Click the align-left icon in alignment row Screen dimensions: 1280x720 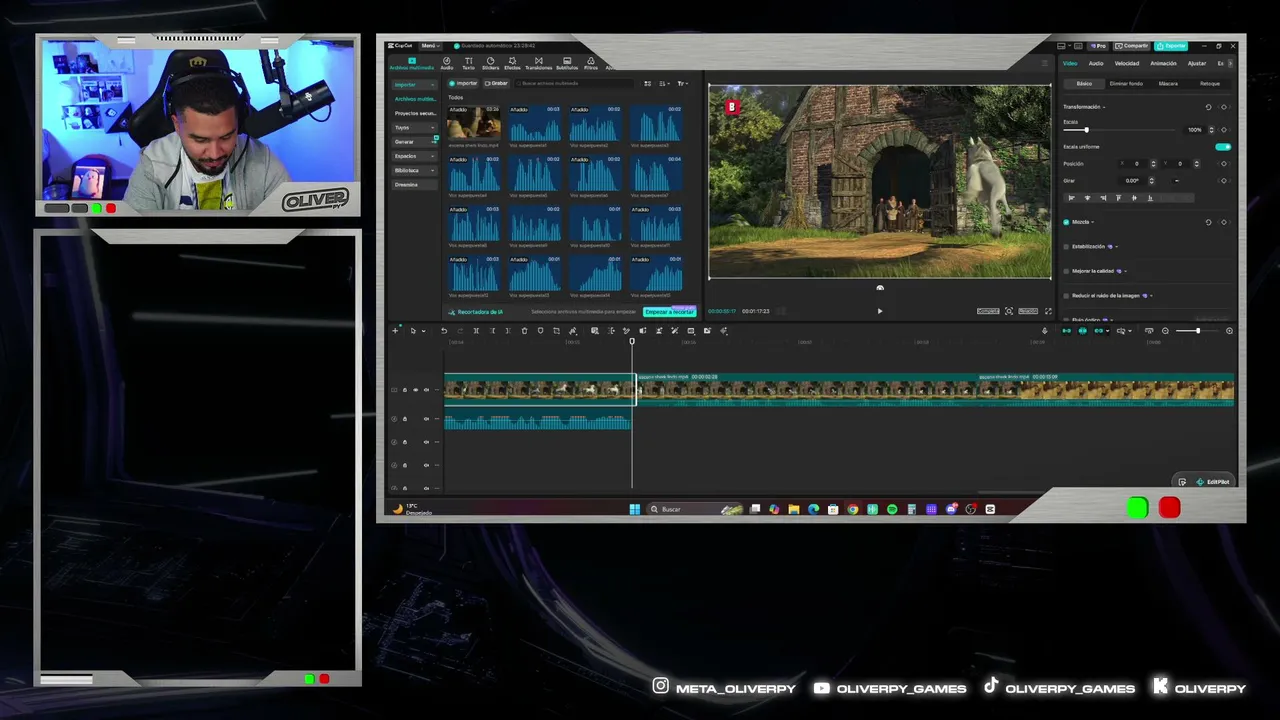(x=1071, y=198)
